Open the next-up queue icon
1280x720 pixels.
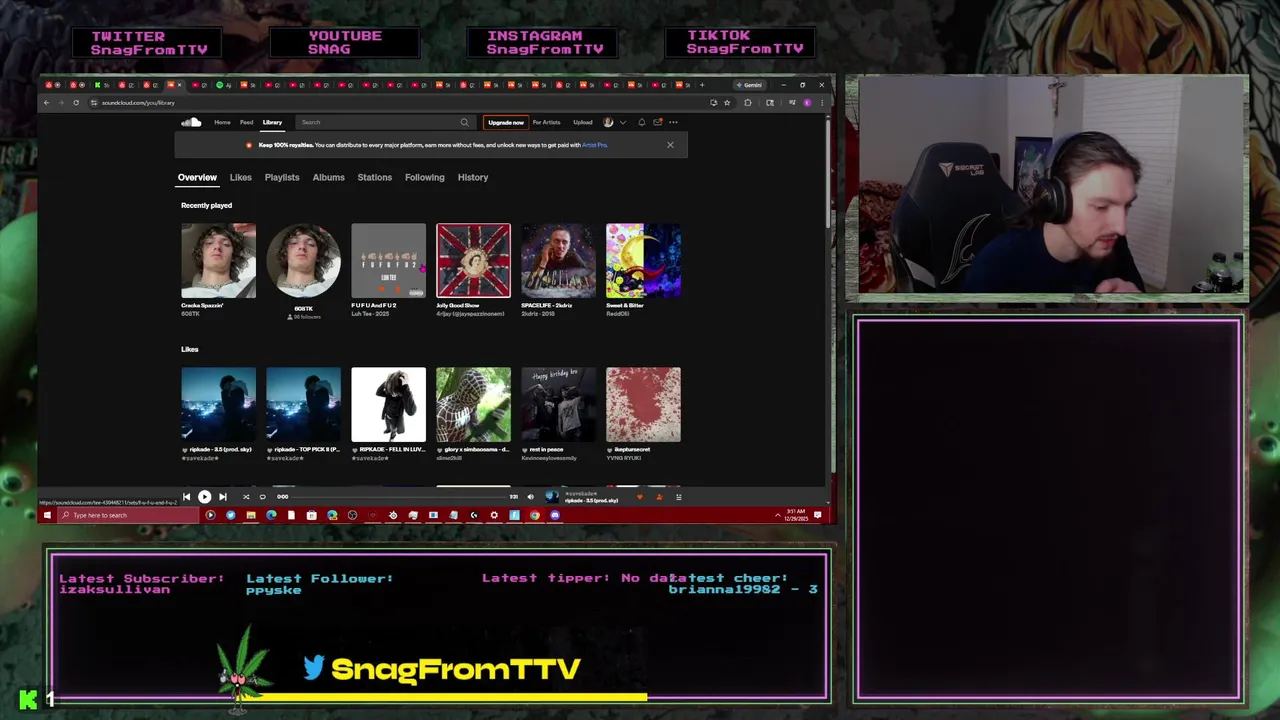click(678, 496)
